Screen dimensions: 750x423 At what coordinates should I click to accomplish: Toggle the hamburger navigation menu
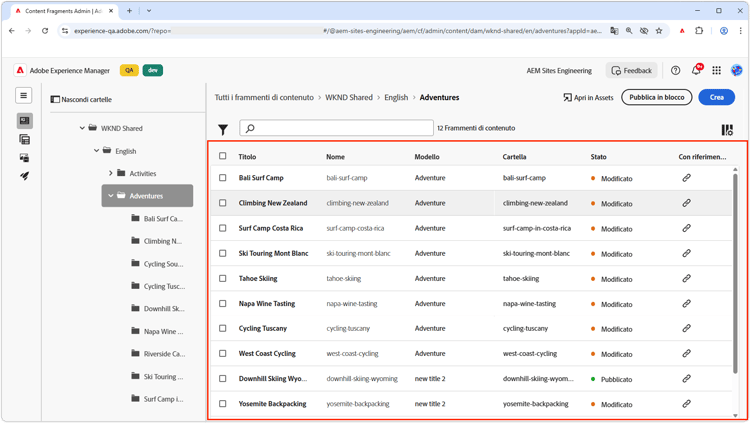pos(24,96)
